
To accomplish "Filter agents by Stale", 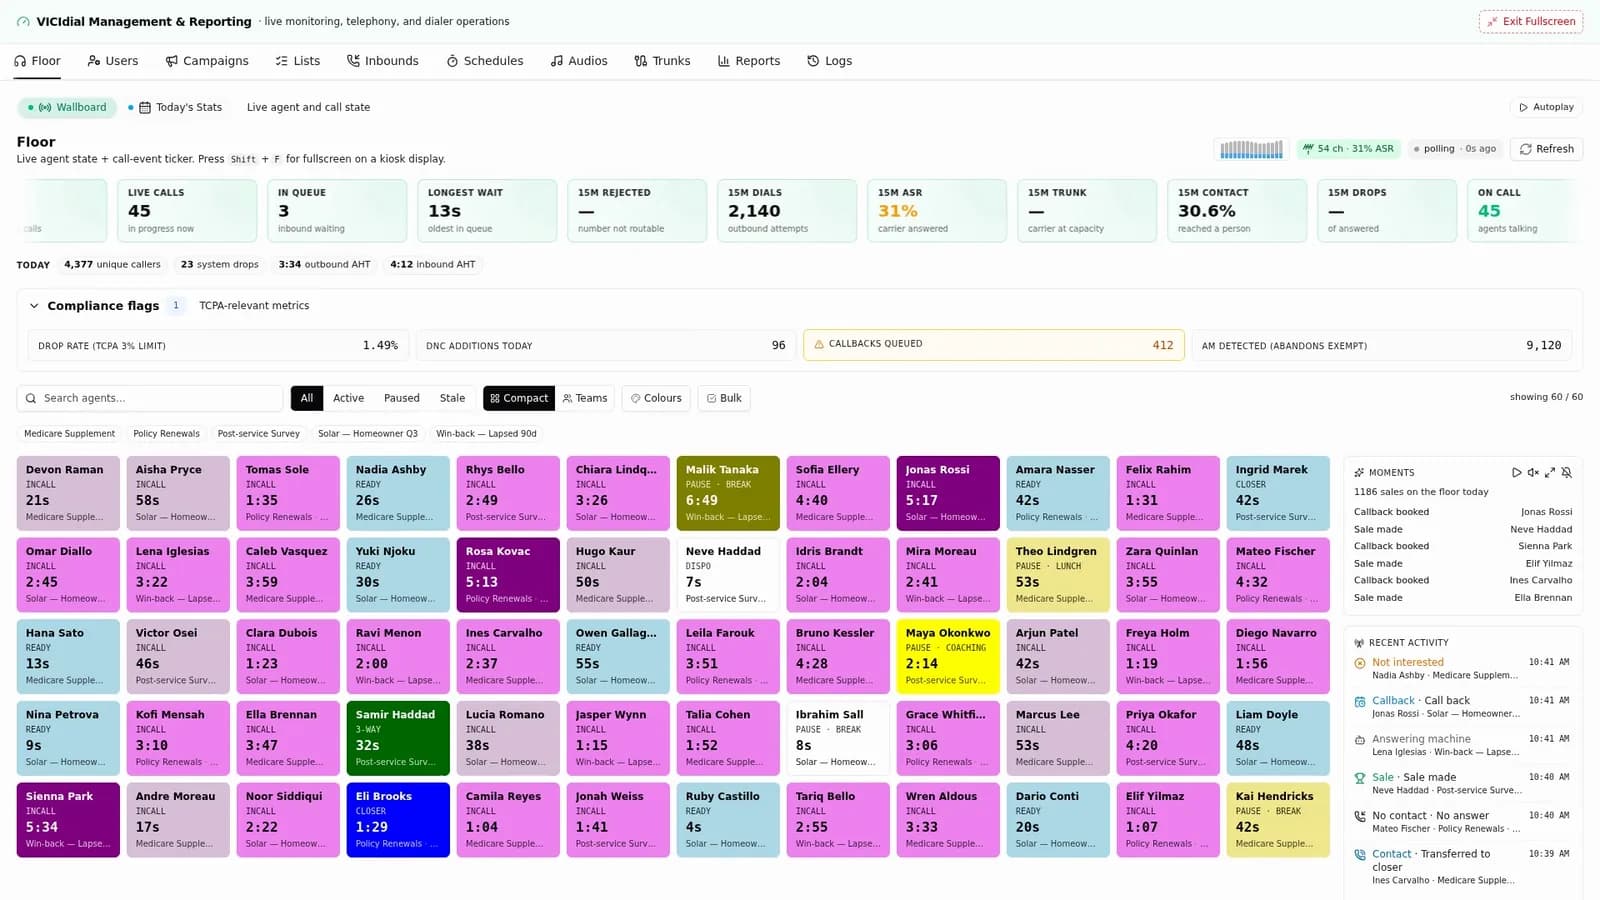I will (452, 398).
